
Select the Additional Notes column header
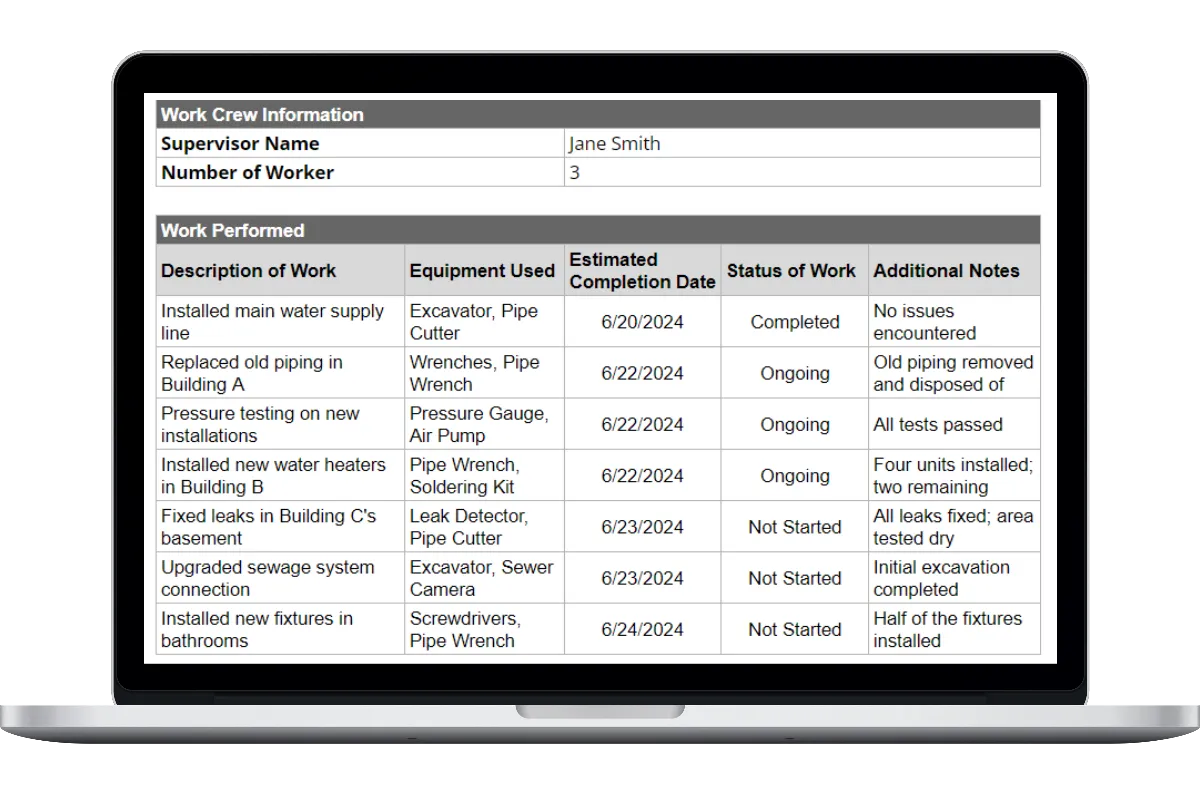tap(946, 271)
